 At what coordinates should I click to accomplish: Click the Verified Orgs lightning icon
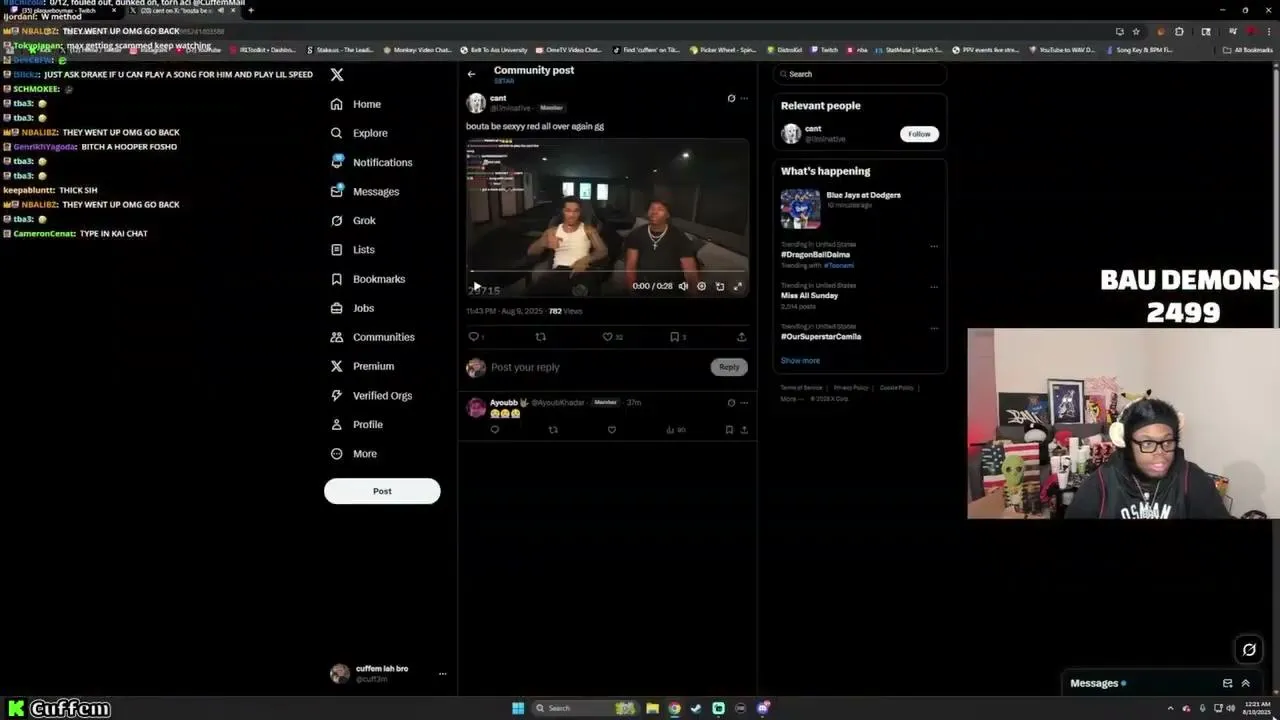click(337, 395)
